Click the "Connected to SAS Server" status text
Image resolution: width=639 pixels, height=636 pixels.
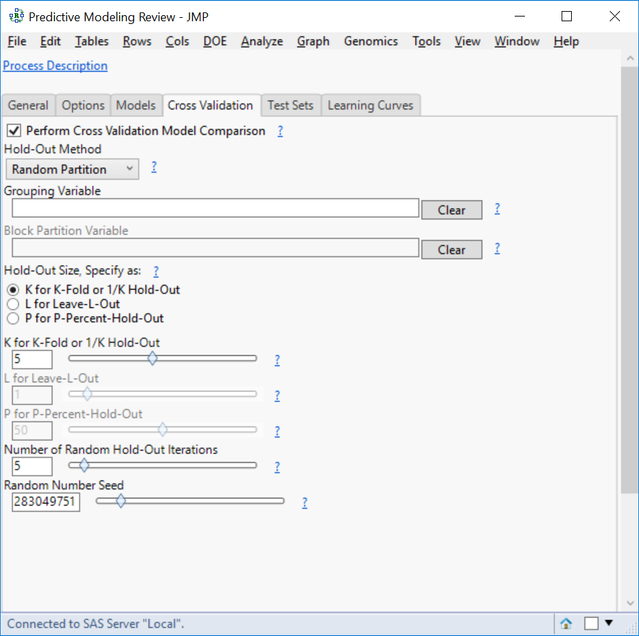coord(96,623)
